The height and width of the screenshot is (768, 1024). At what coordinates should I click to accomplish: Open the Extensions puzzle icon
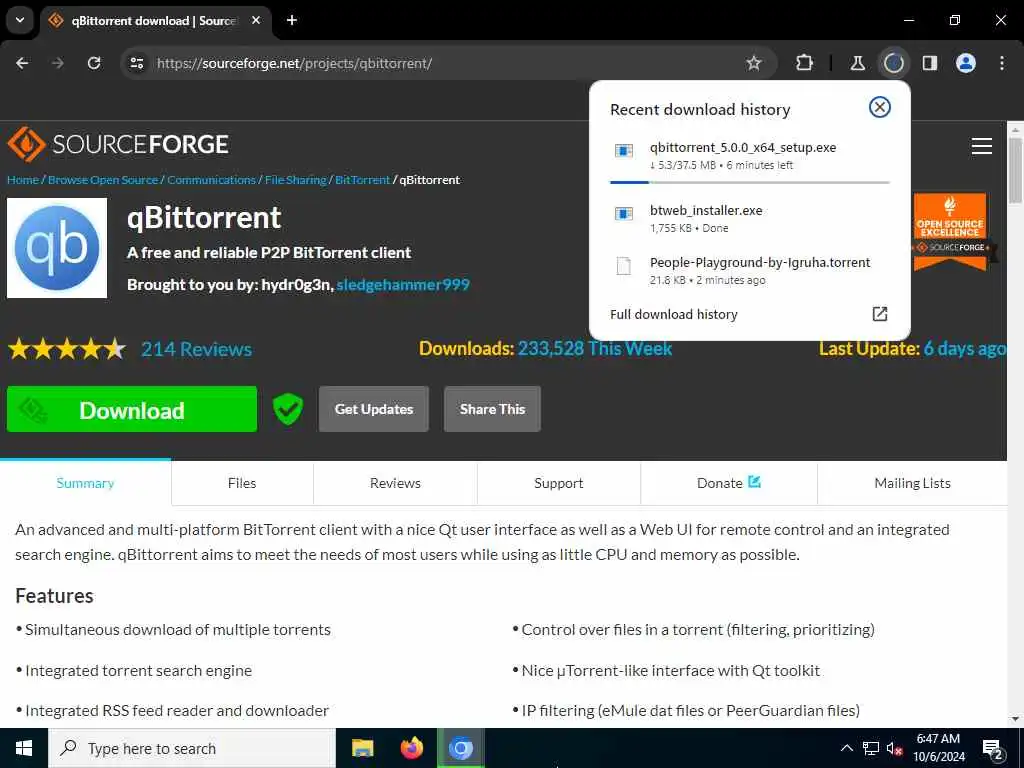pos(805,63)
